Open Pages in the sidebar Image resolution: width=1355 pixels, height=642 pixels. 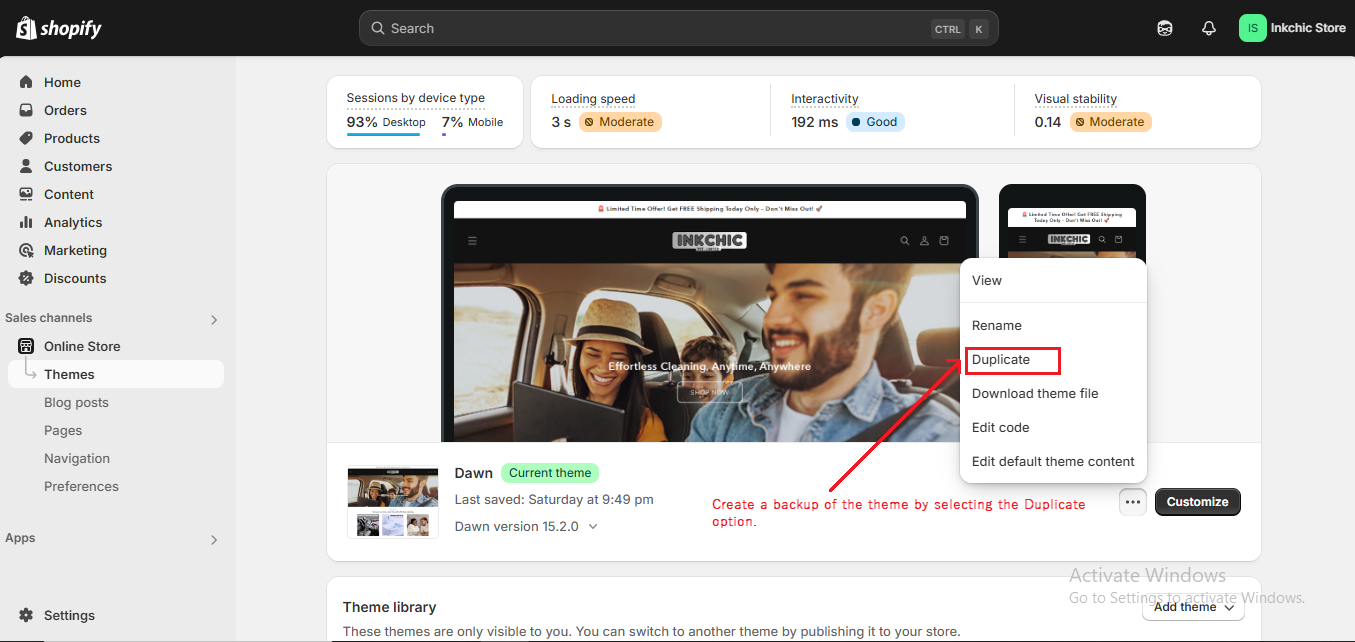pos(63,430)
